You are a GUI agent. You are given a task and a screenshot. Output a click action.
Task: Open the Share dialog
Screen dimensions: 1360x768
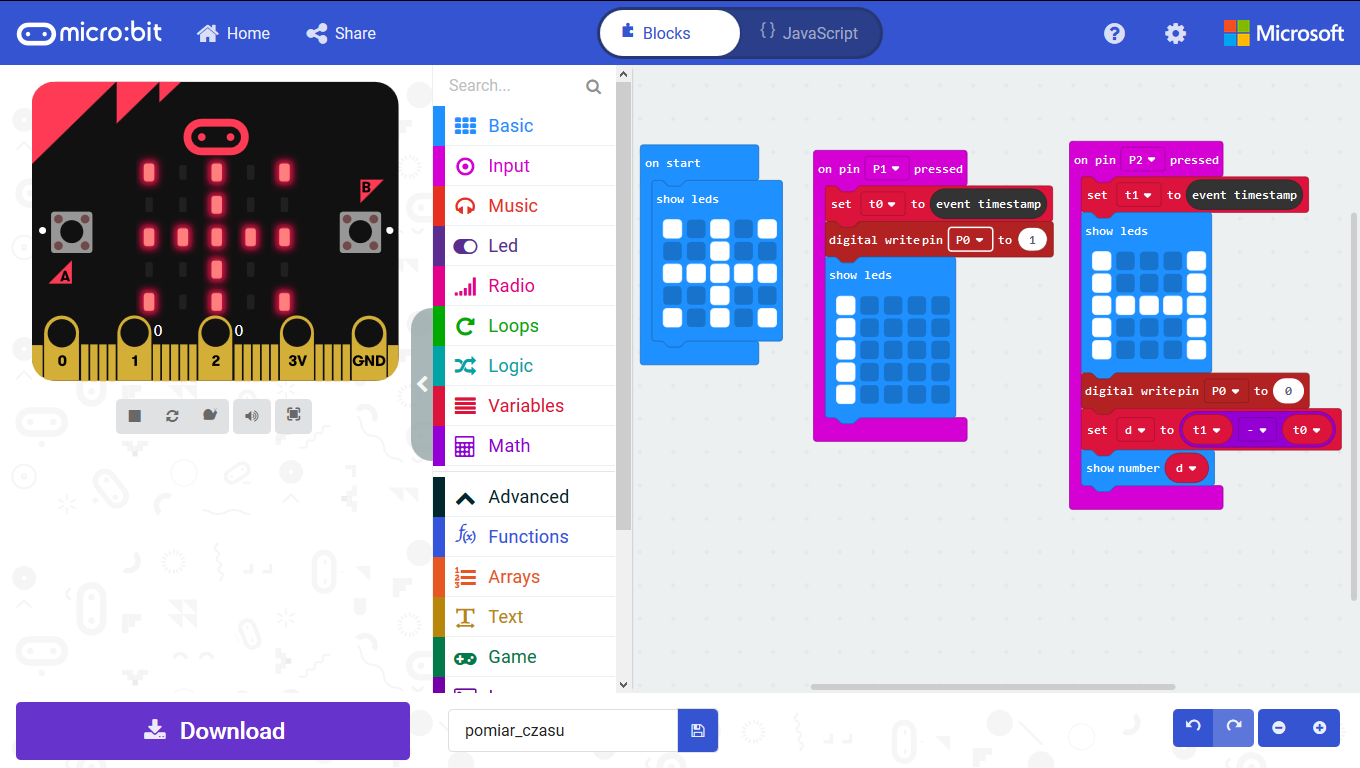click(341, 33)
